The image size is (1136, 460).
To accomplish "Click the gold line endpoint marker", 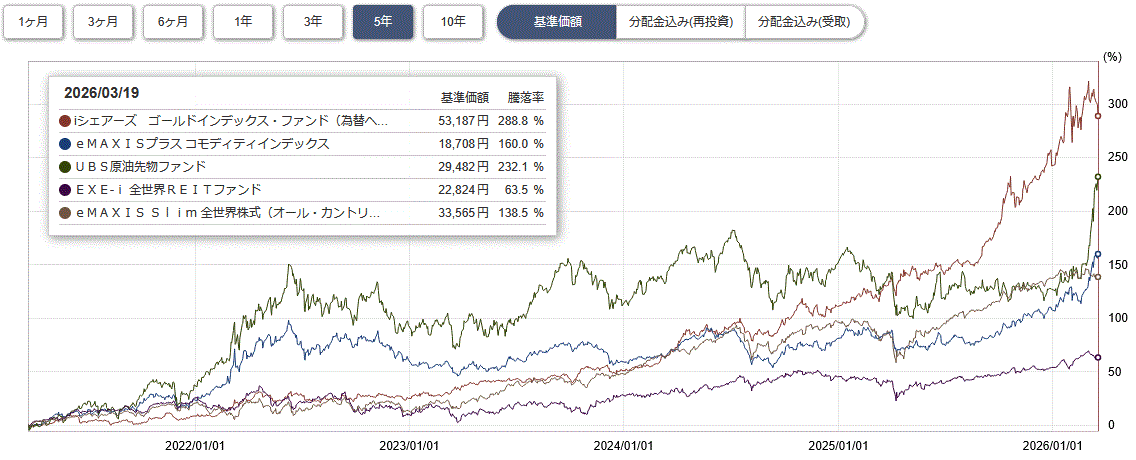I will coord(1098,116).
